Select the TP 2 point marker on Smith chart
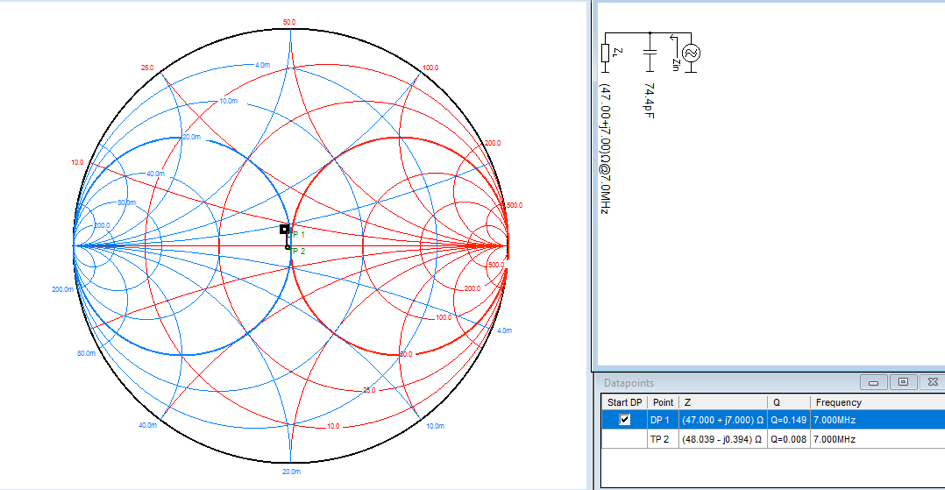 click(288, 247)
